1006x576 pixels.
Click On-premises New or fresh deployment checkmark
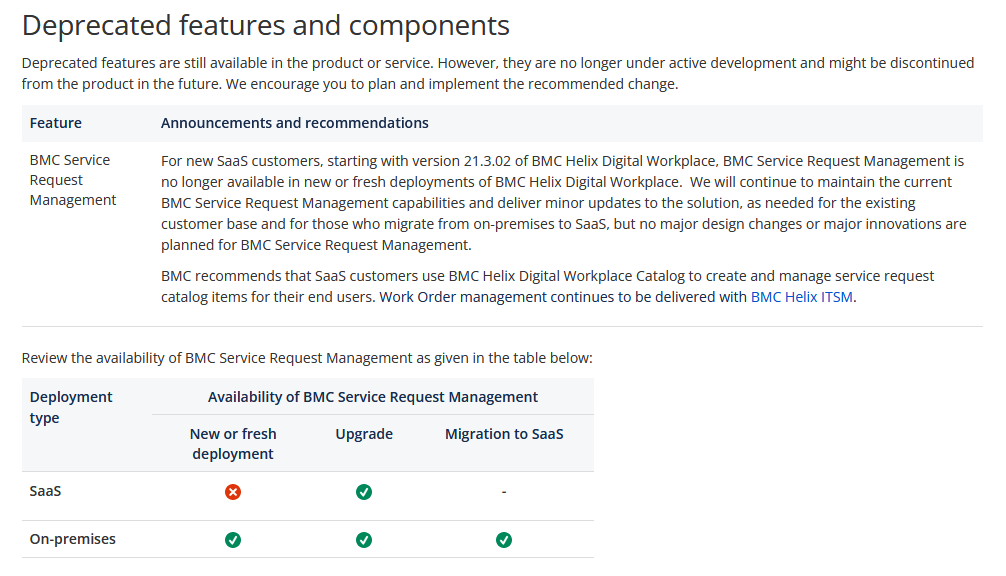(x=233, y=540)
